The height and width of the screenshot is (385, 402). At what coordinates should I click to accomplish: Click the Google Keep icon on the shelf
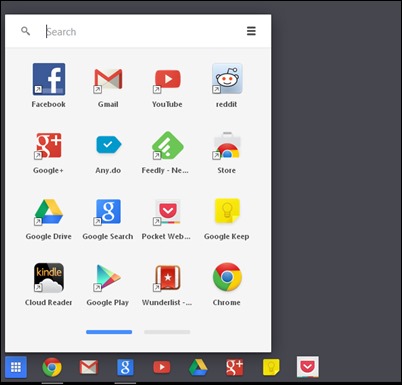[x=271, y=367]
